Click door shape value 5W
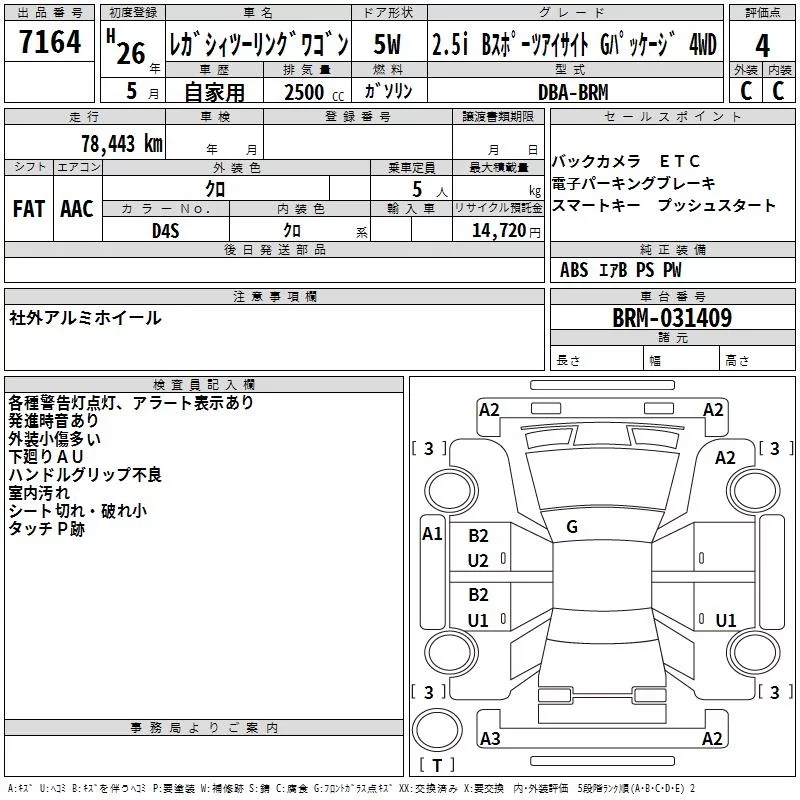 tap(387, 44)
